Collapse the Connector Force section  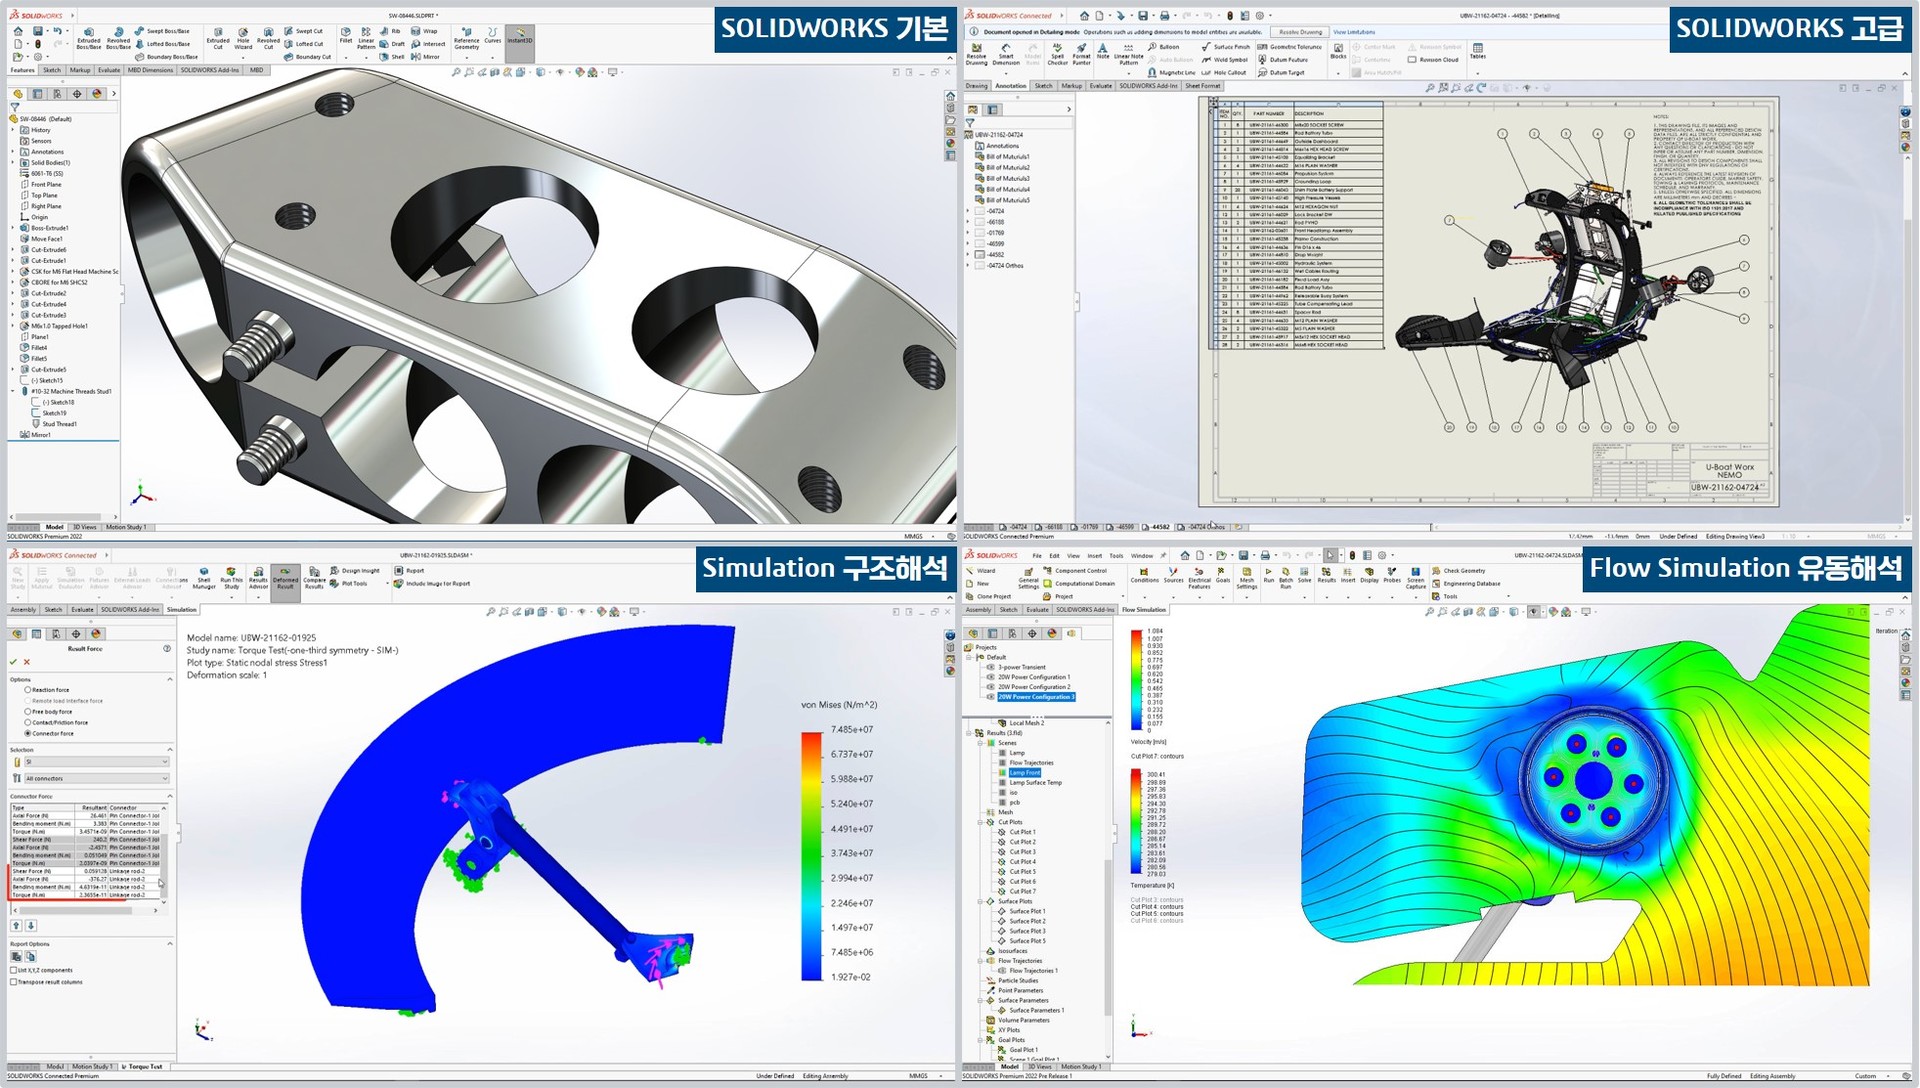point(169,796)
